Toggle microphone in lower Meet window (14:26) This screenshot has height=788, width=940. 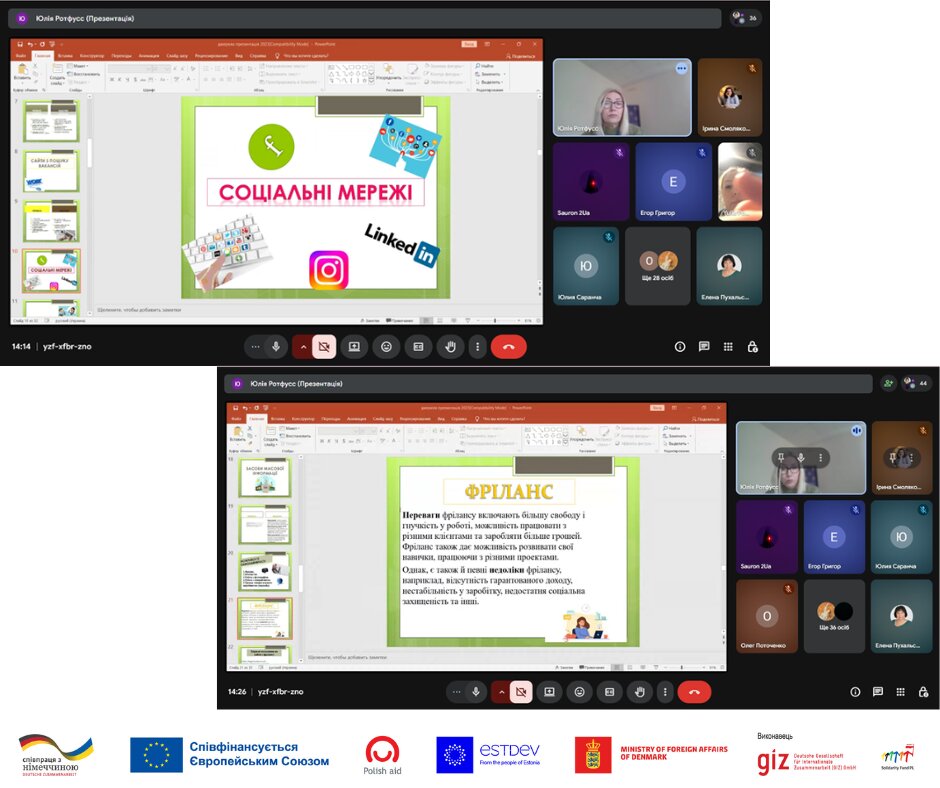click(476, 692)
